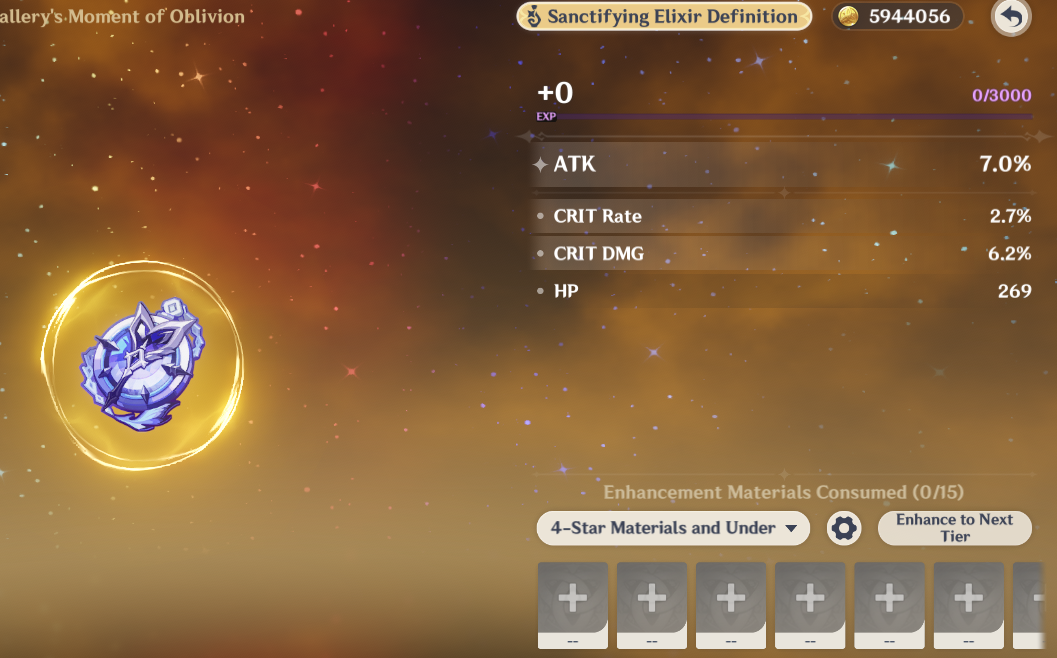Click the back arrow return button
The width and height of the screenshot is (1057, 658).
click(1010, 16)
